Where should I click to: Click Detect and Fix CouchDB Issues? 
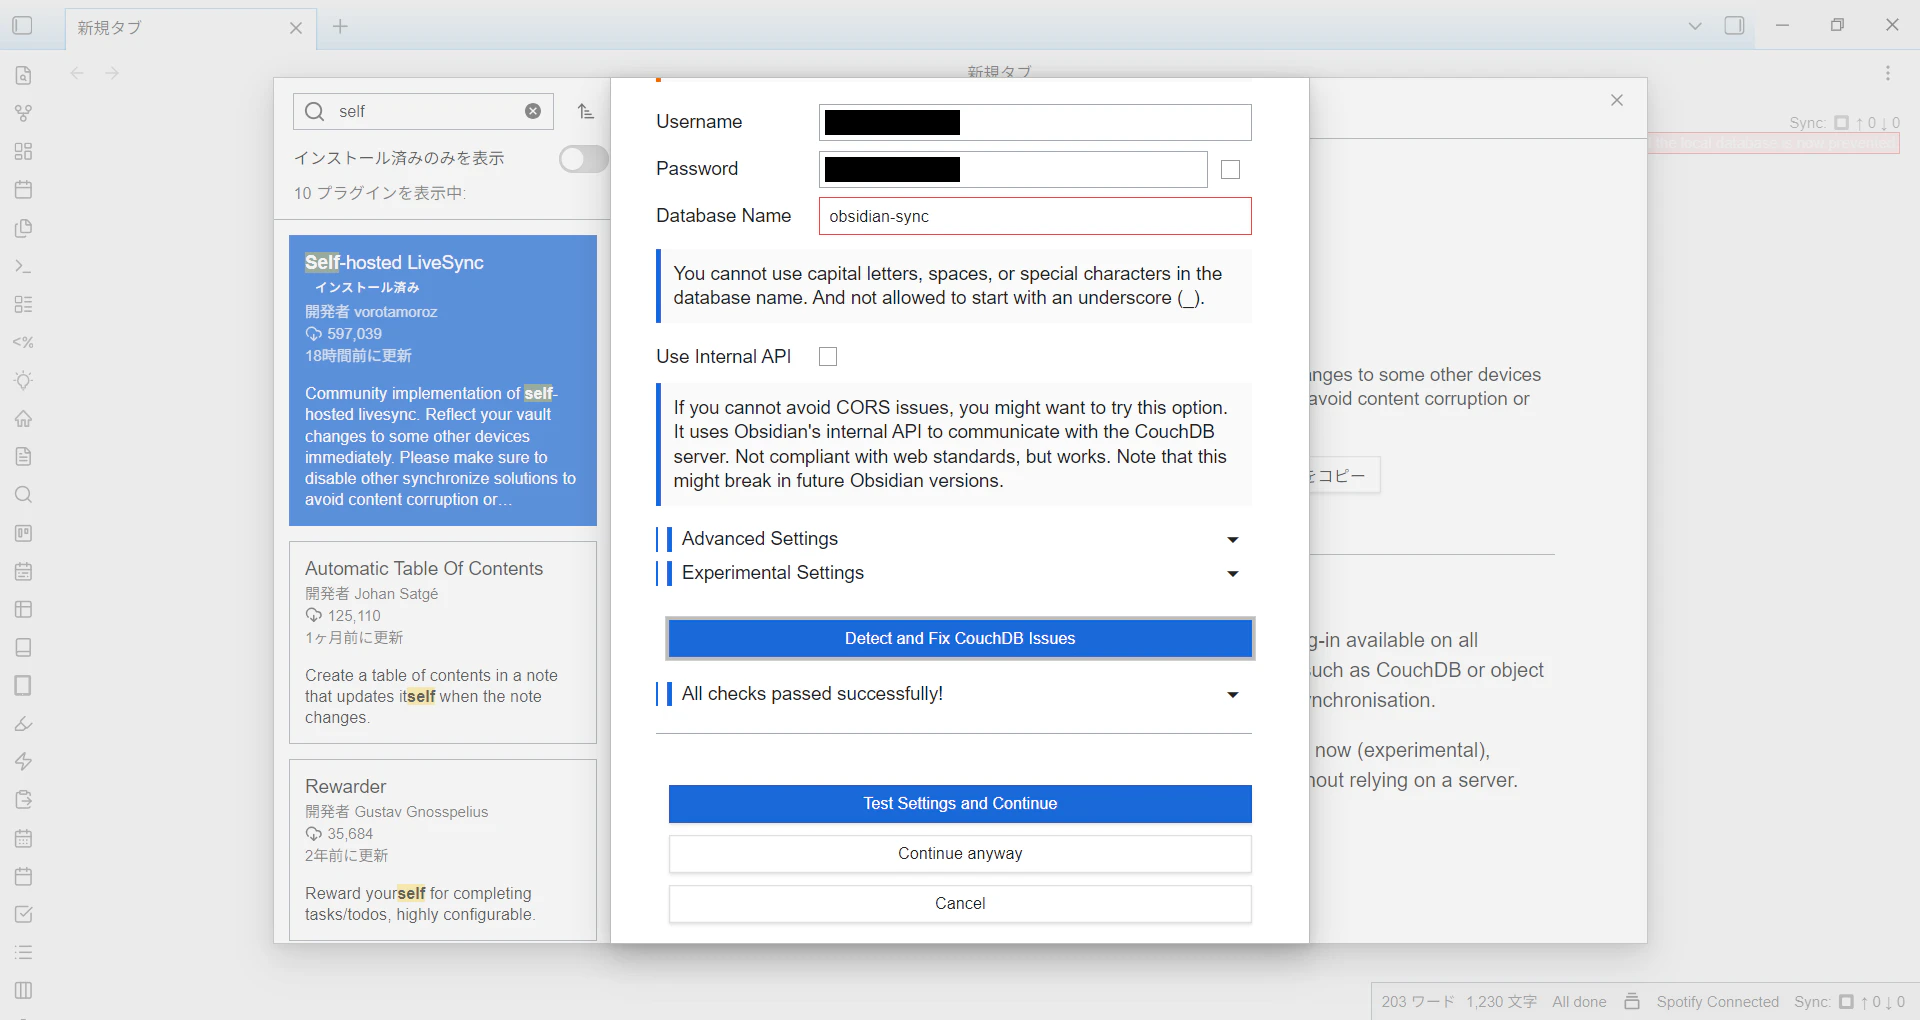tap(960, 639)
